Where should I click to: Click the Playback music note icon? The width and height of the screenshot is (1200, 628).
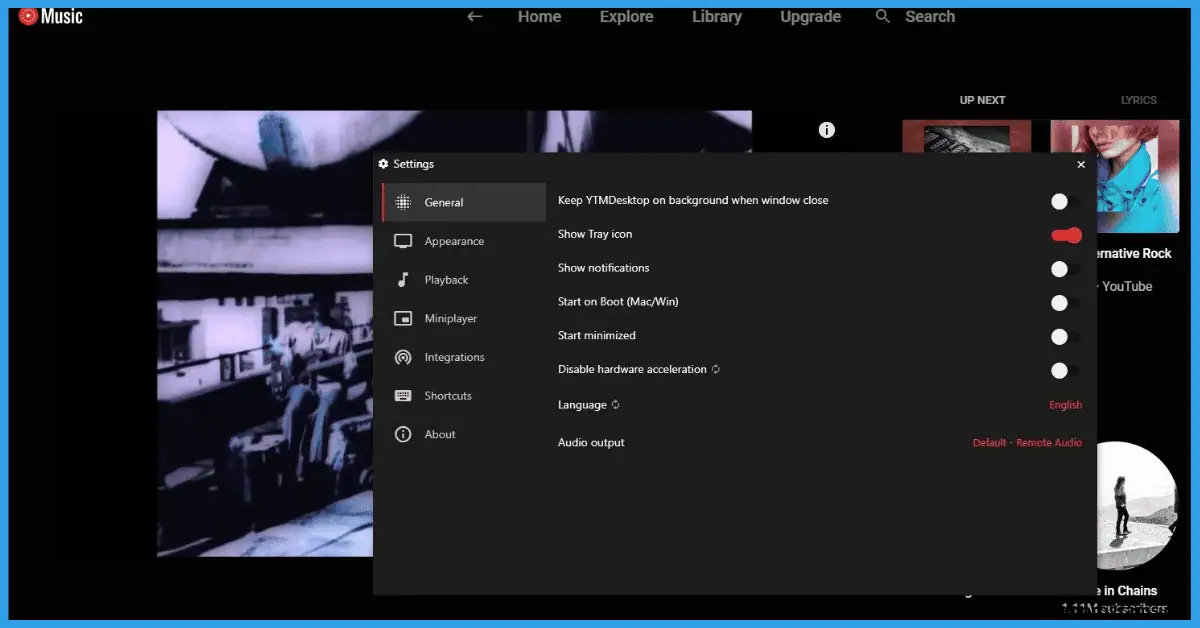point(403,280)
